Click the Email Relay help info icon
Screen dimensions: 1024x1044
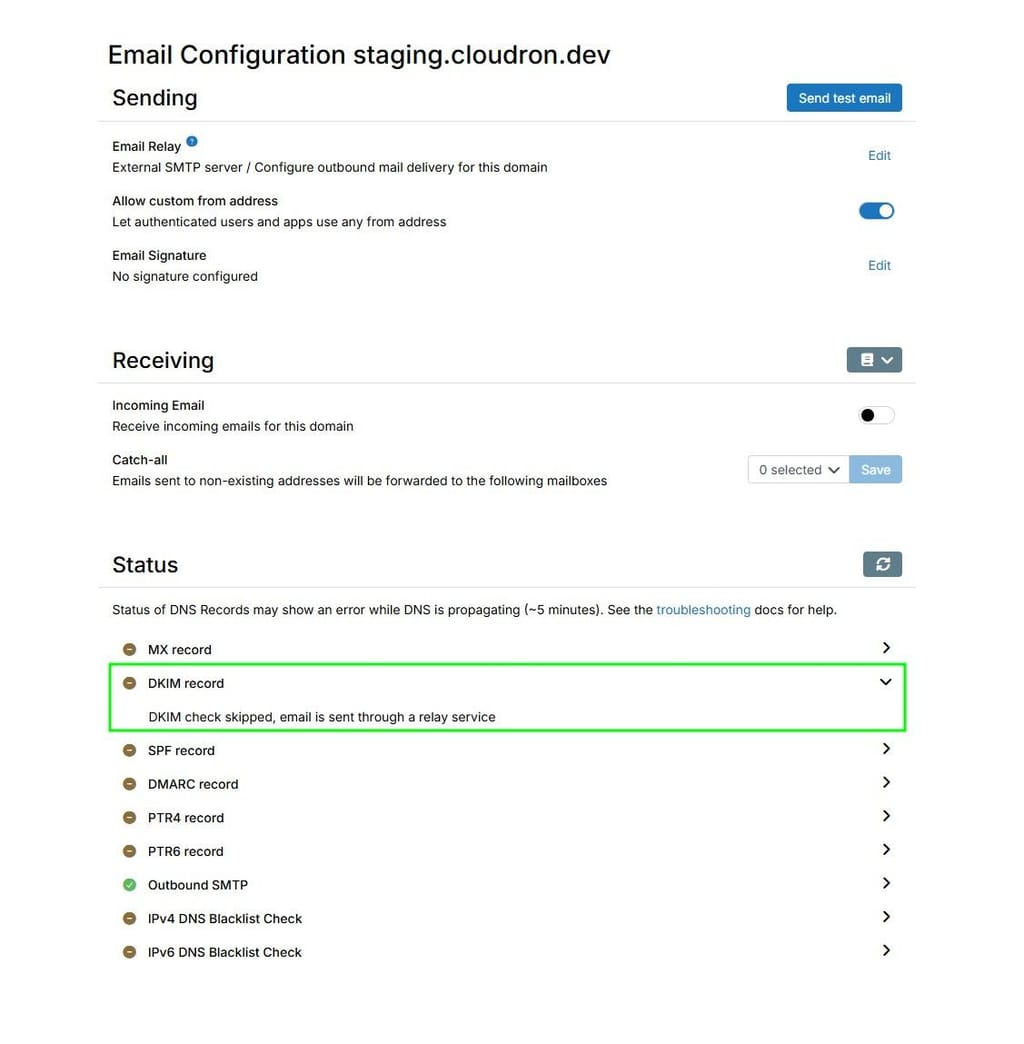(x=192, y=142)
